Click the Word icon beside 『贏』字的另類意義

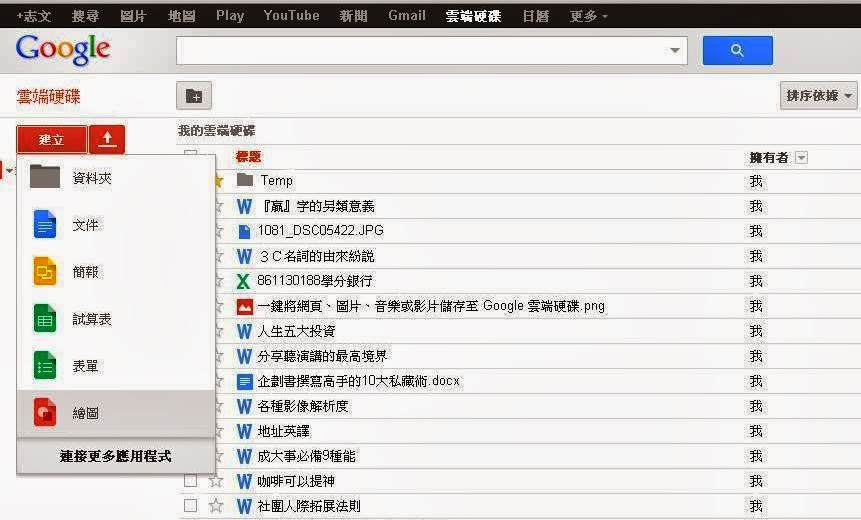(x=244, y=206)
